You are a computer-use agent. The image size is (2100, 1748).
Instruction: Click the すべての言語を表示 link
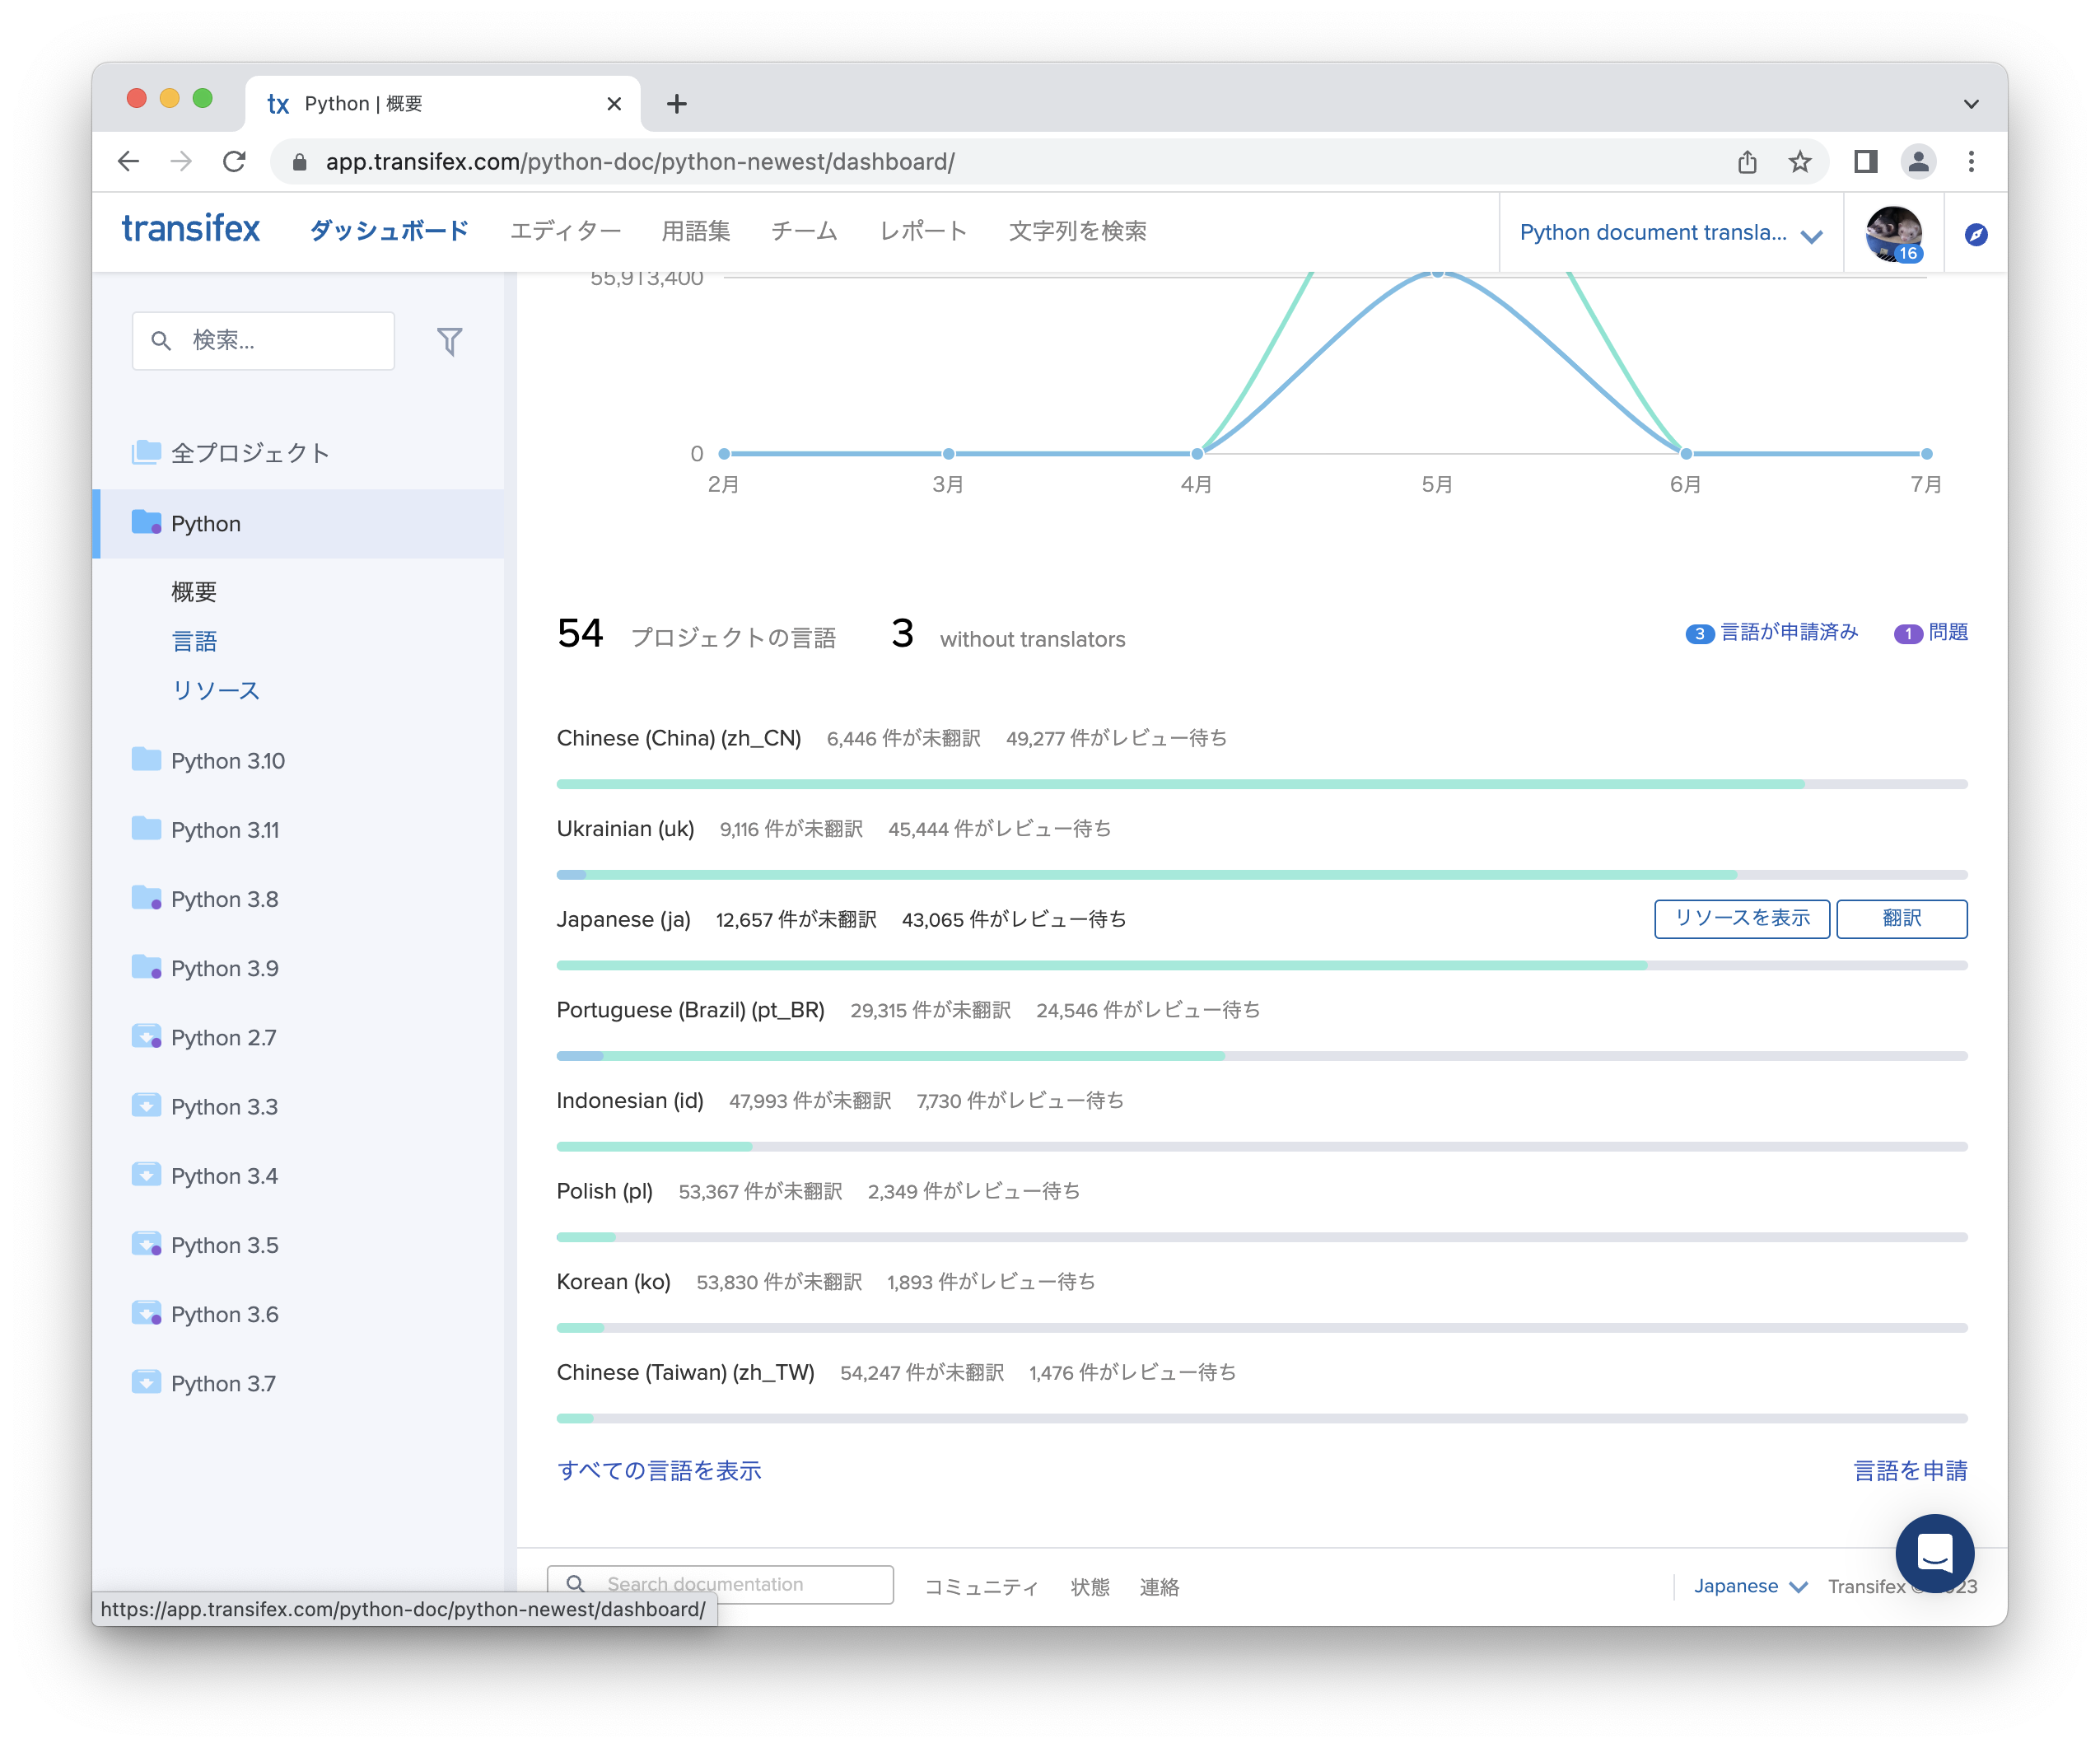coord(659,1470)
